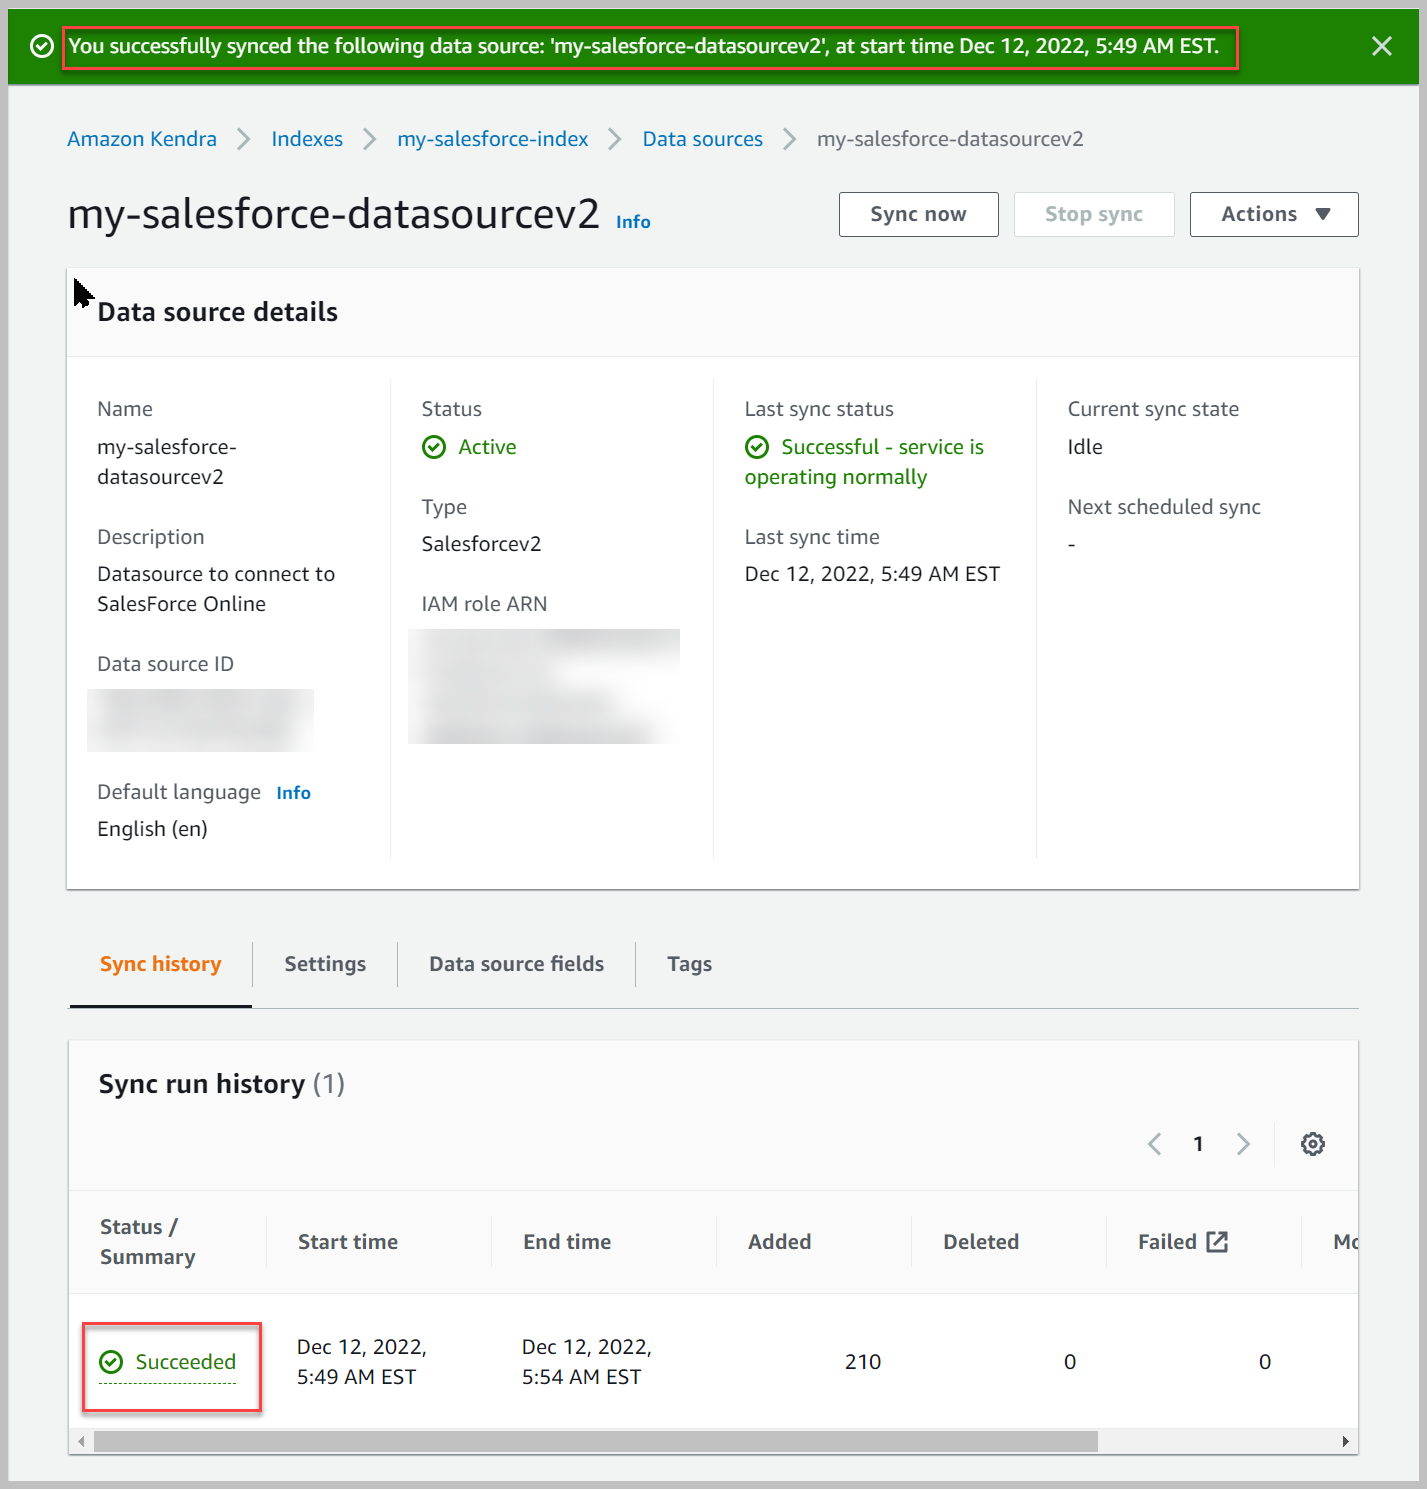Click the description text 'Datasource to connect to SalesForce Online'
Viewport: 1427px width, 1489px height.
(216, 589)
